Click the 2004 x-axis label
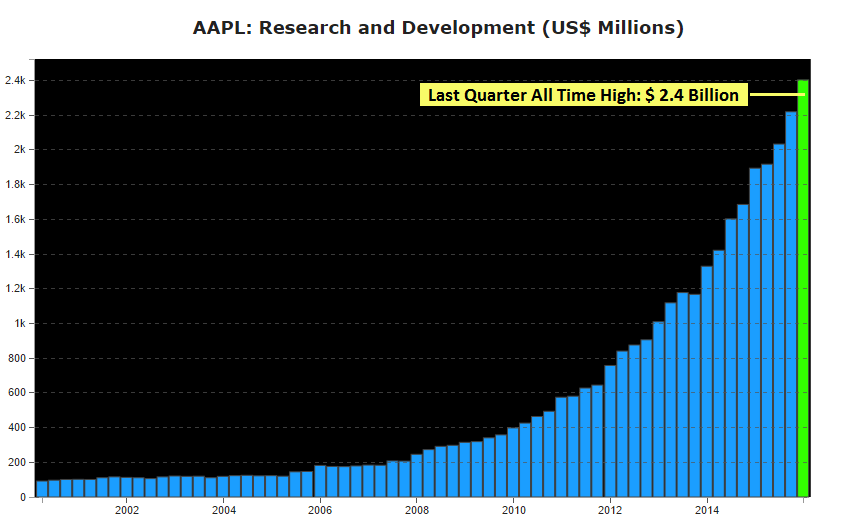The image size is (842, 526). pyautogui.click(x=223, y=510)
